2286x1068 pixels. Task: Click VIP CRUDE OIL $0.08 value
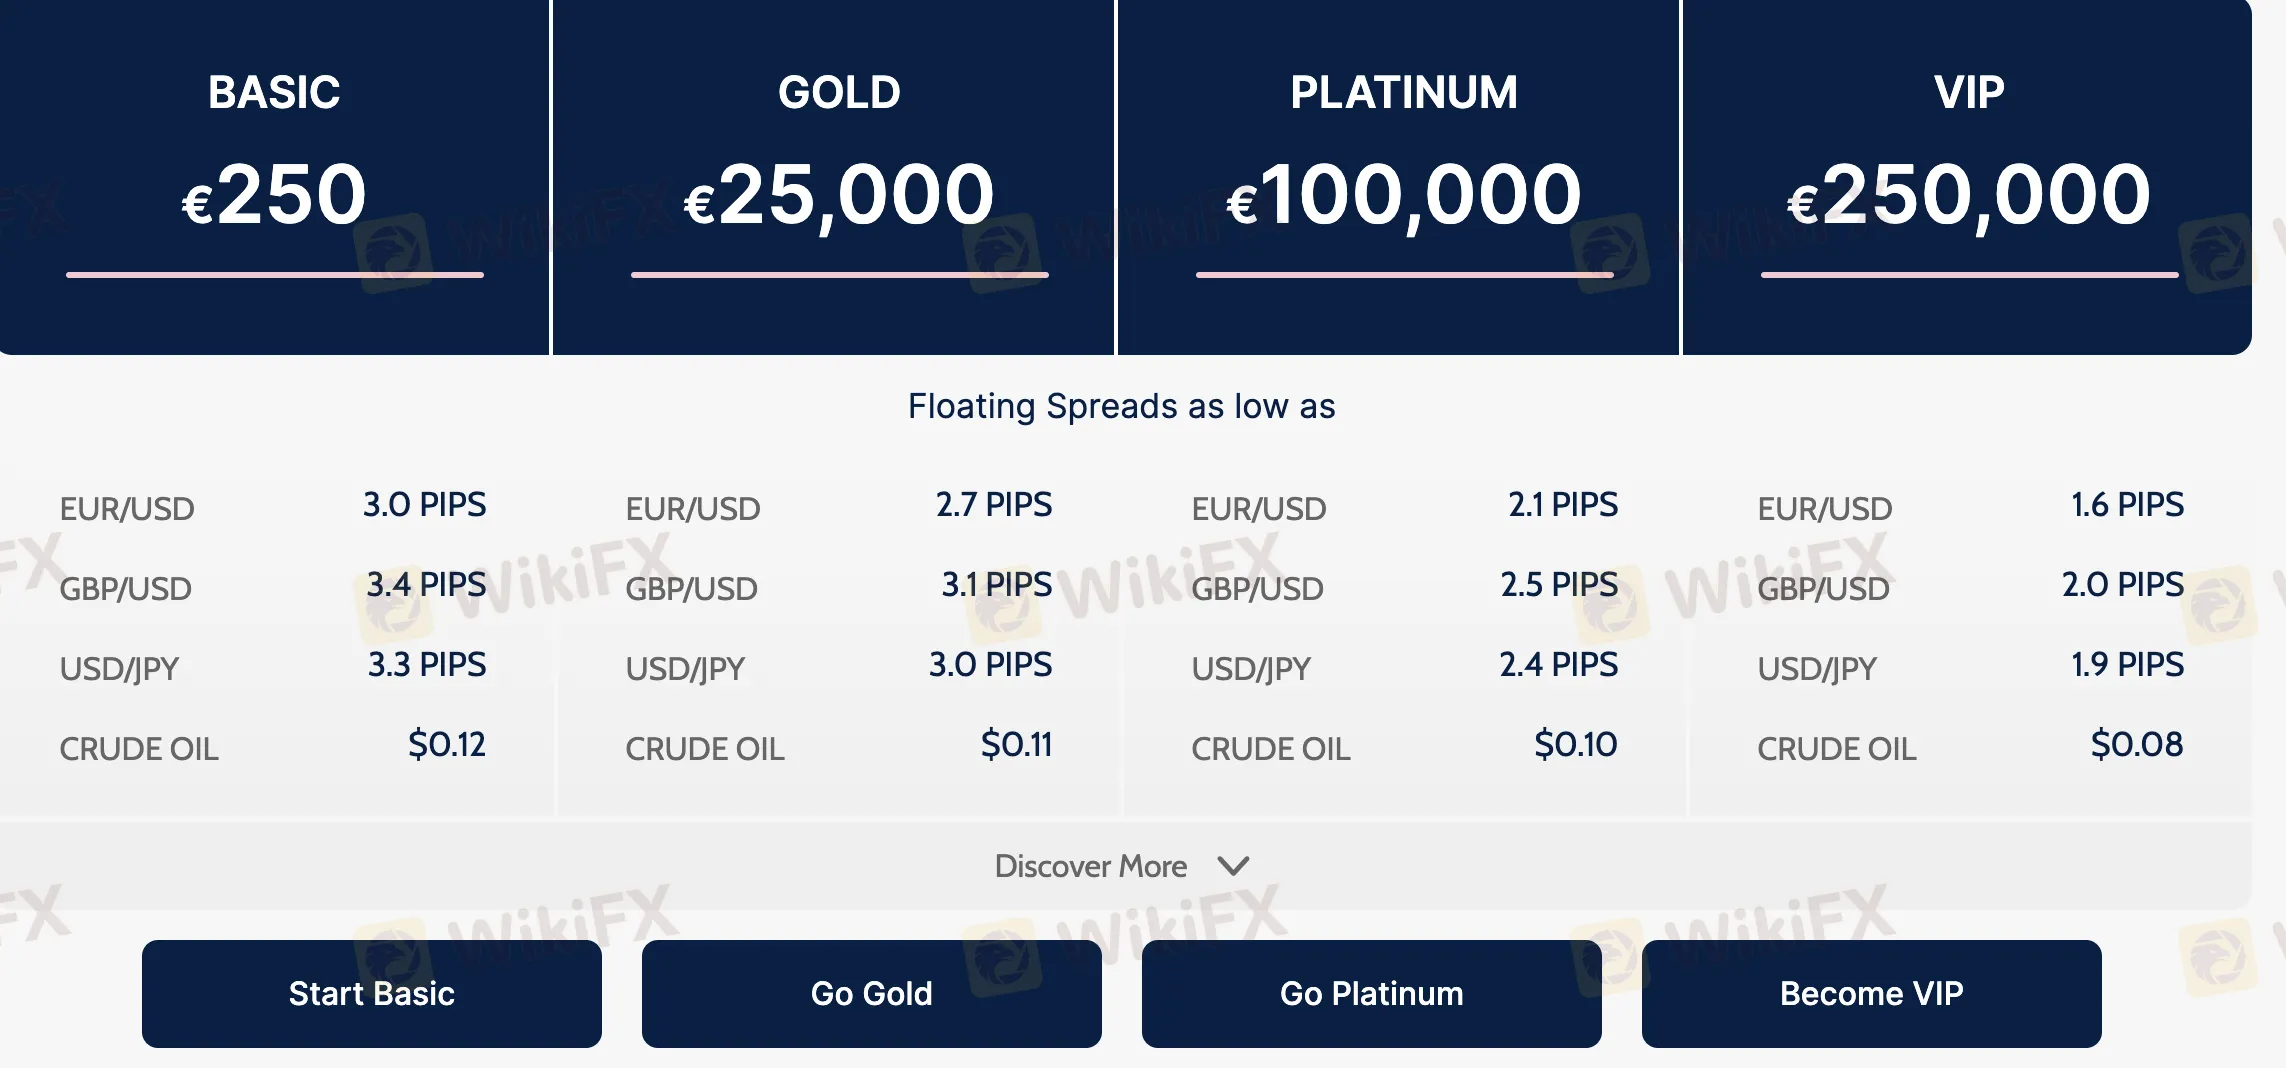coord(2137,744)
